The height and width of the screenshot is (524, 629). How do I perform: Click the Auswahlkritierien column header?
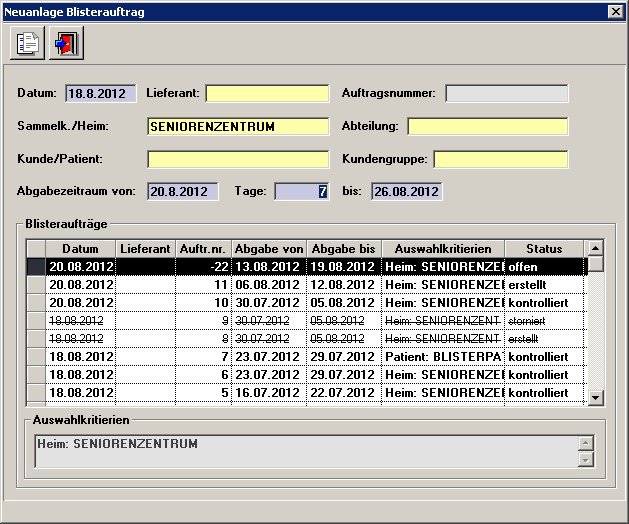443,248
